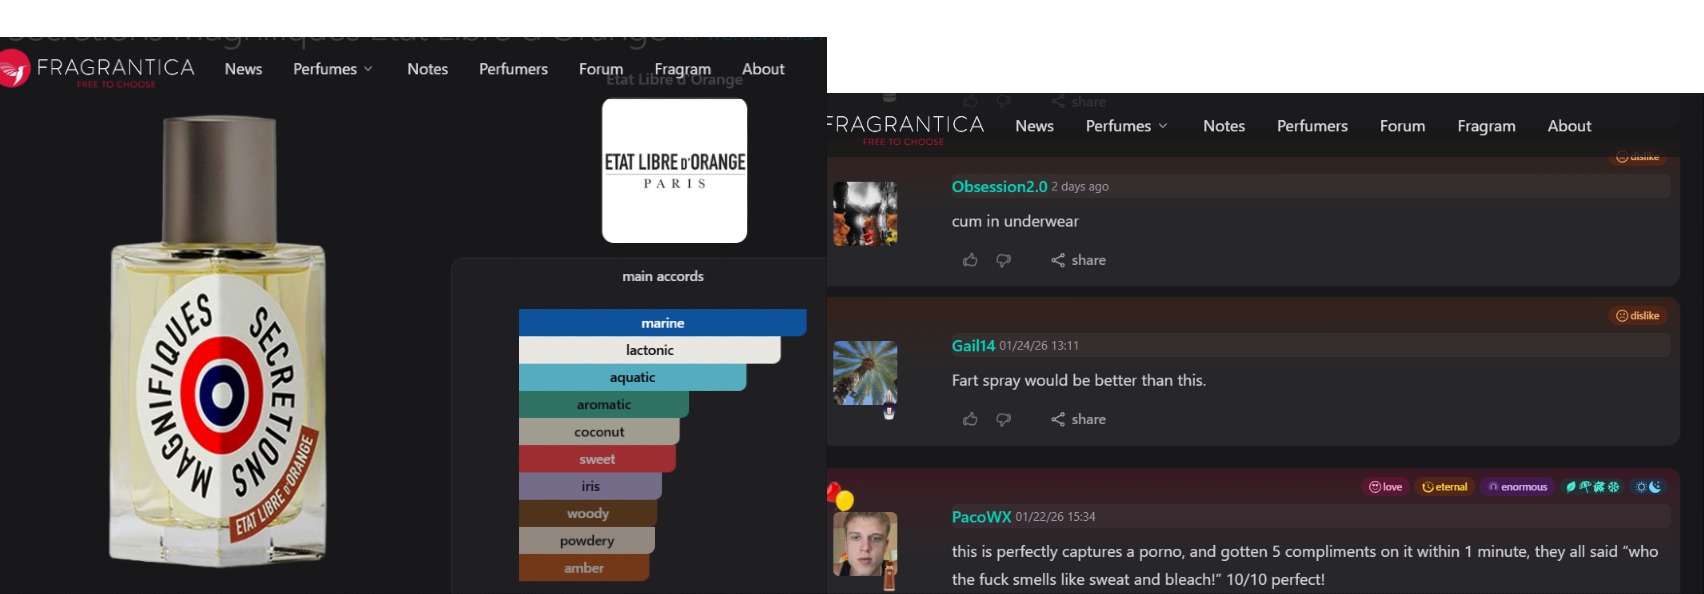Open PacoWX's user profile link

pyautogui.click(x=981, y=517)
